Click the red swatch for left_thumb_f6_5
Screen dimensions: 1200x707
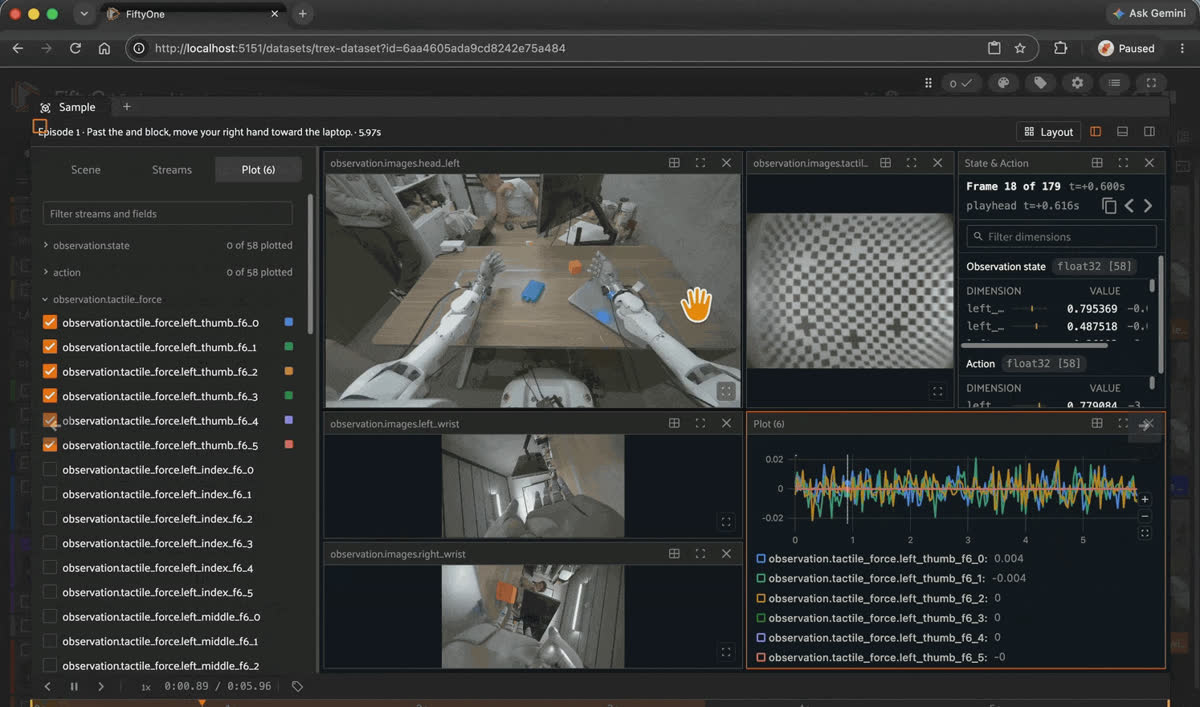(x=289, y=444)
